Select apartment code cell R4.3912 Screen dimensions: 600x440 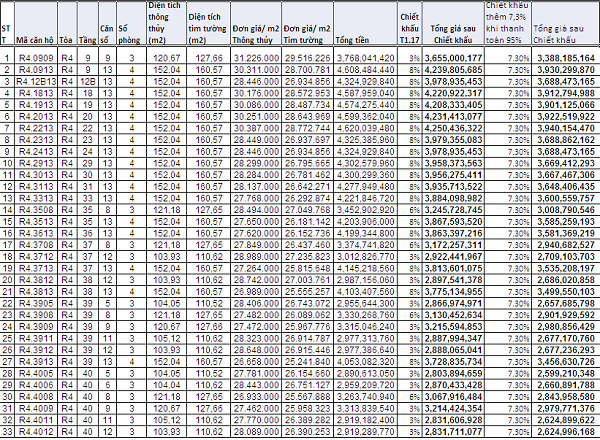pos(36,350)
